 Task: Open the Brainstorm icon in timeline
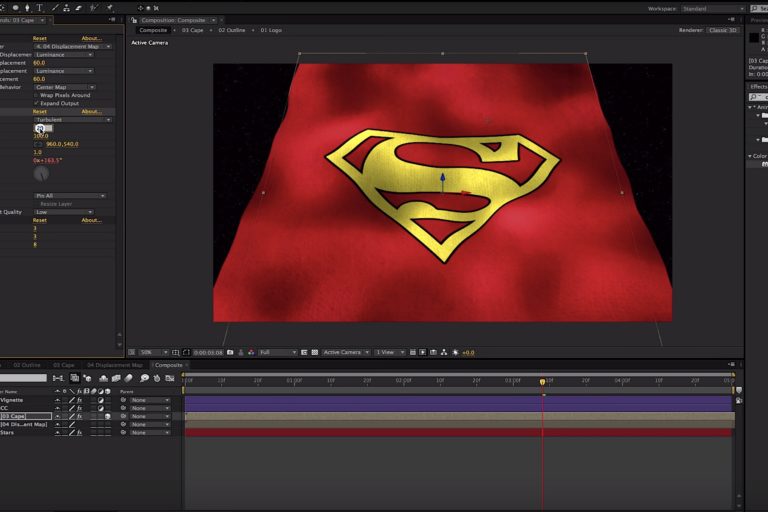(x=144, y=378)
